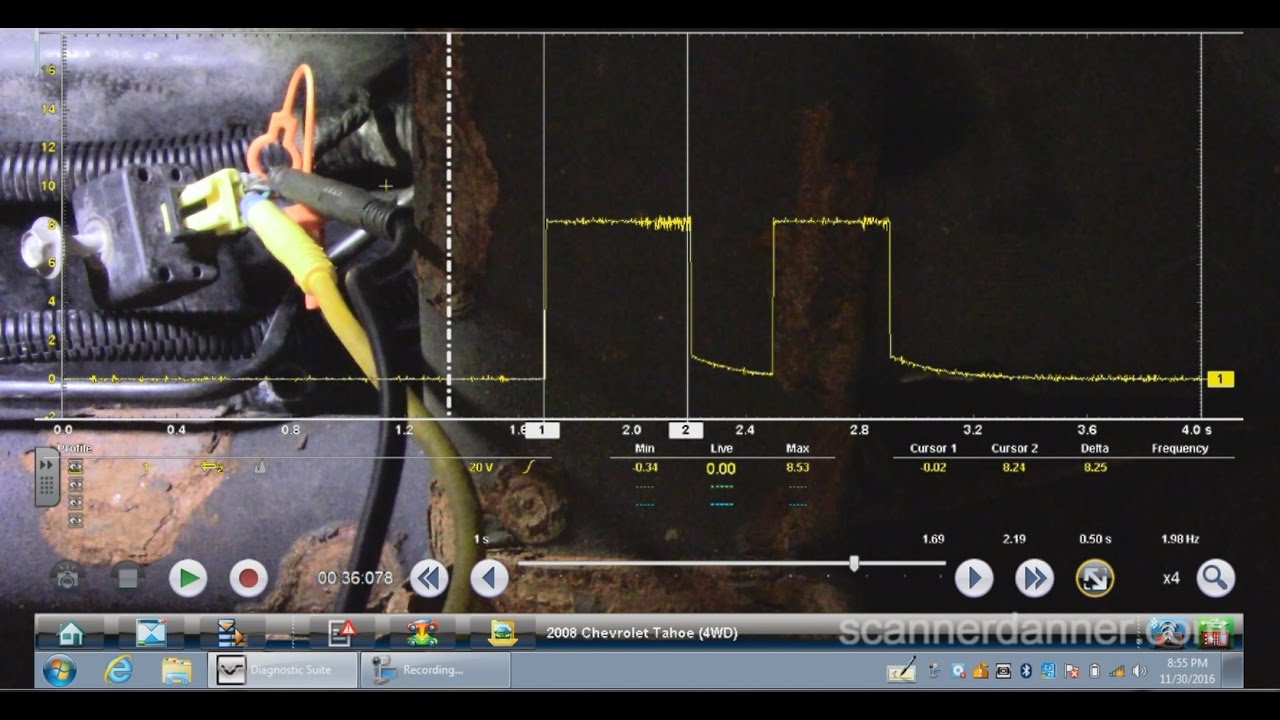Open the tablet input pen tray icon
The width and height of the screenshot is (1280, 720).
coord(902,670)
